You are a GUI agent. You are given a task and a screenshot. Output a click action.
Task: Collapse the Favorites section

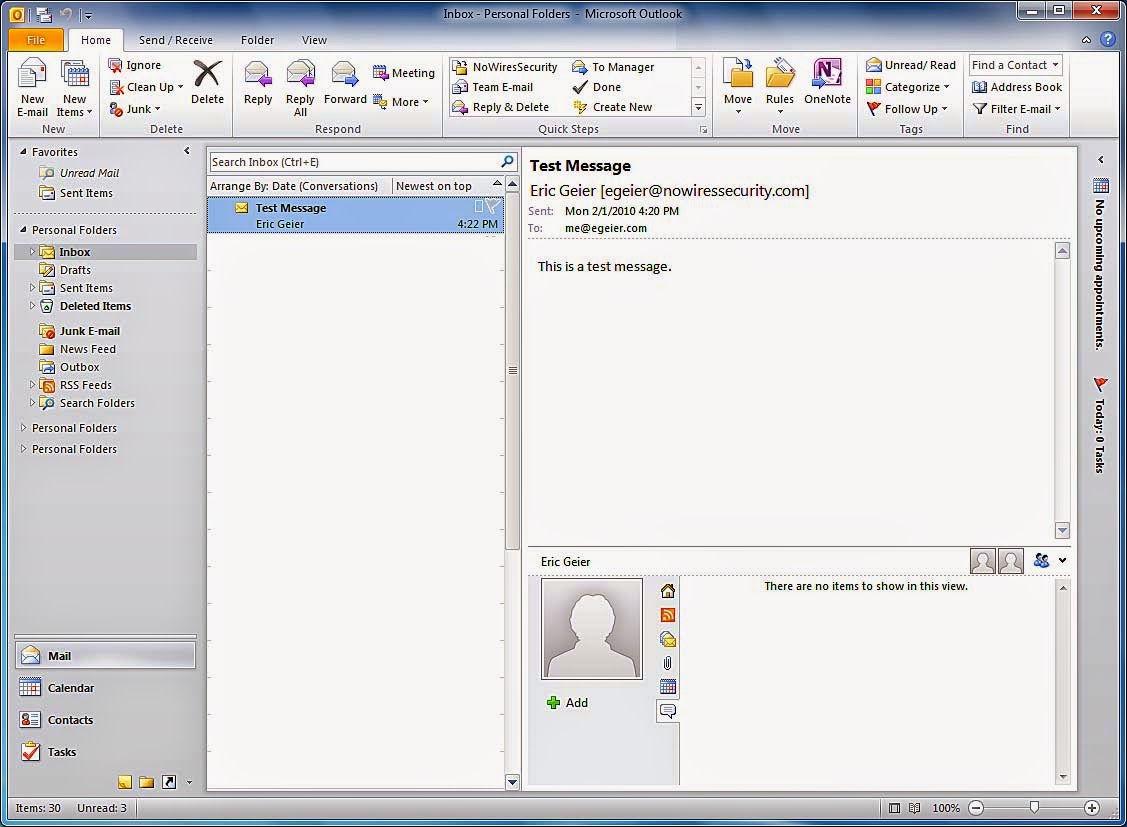pos(23,152)
